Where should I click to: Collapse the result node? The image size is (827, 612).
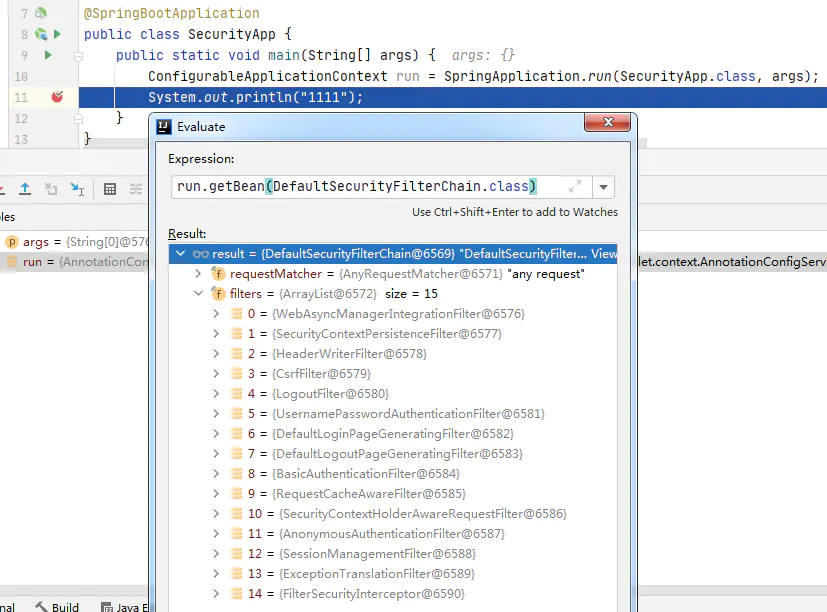point(180,254)
